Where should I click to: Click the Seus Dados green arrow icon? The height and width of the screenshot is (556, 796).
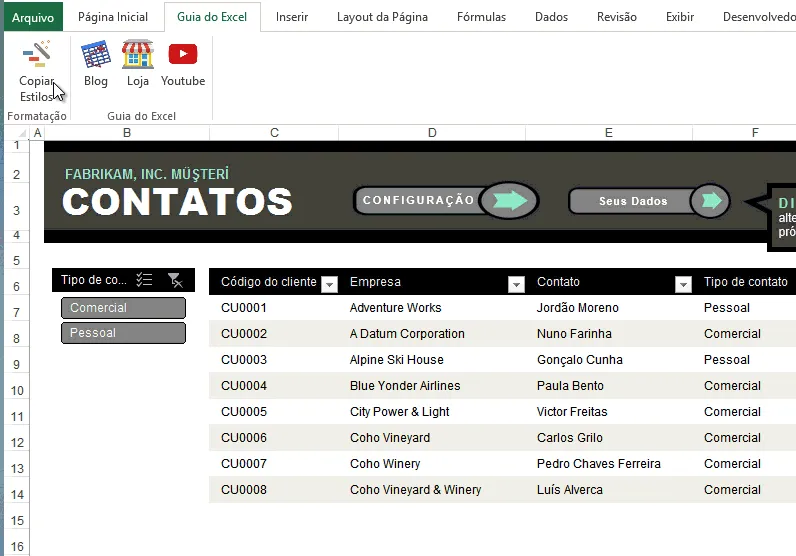click(711, 201)
